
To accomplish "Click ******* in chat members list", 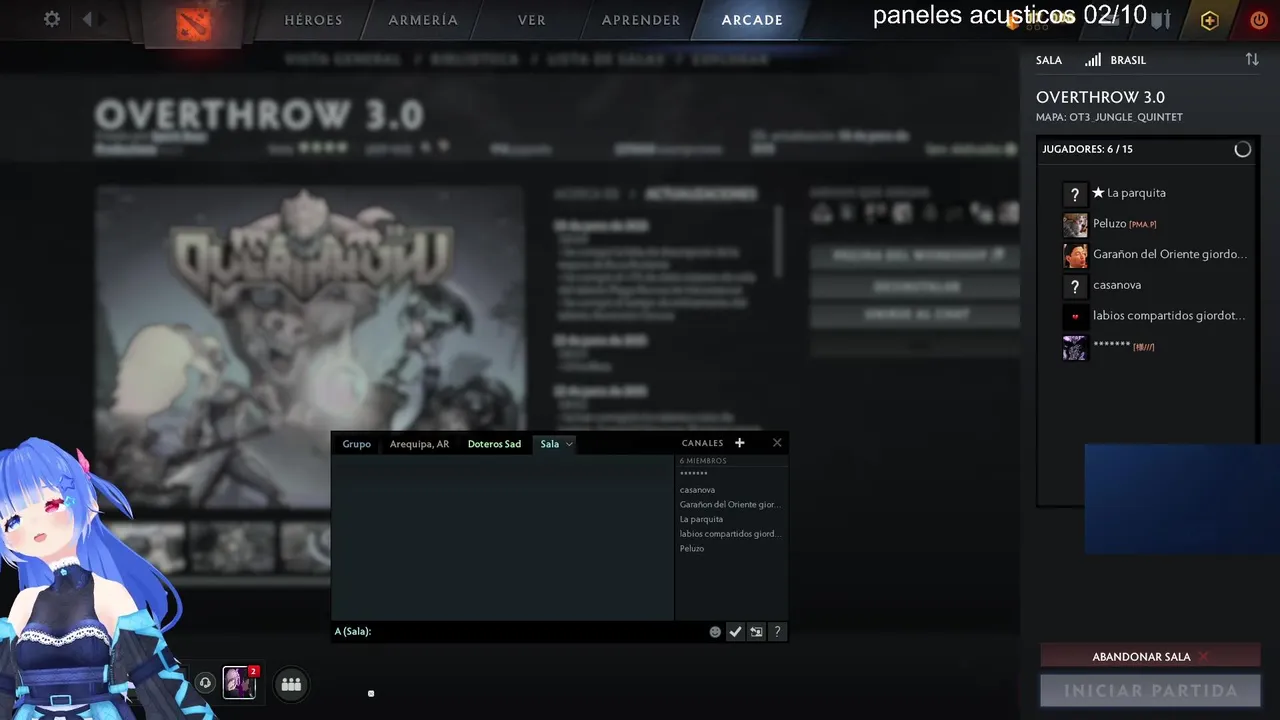I will pyautogui.click(x=693, y=474).
